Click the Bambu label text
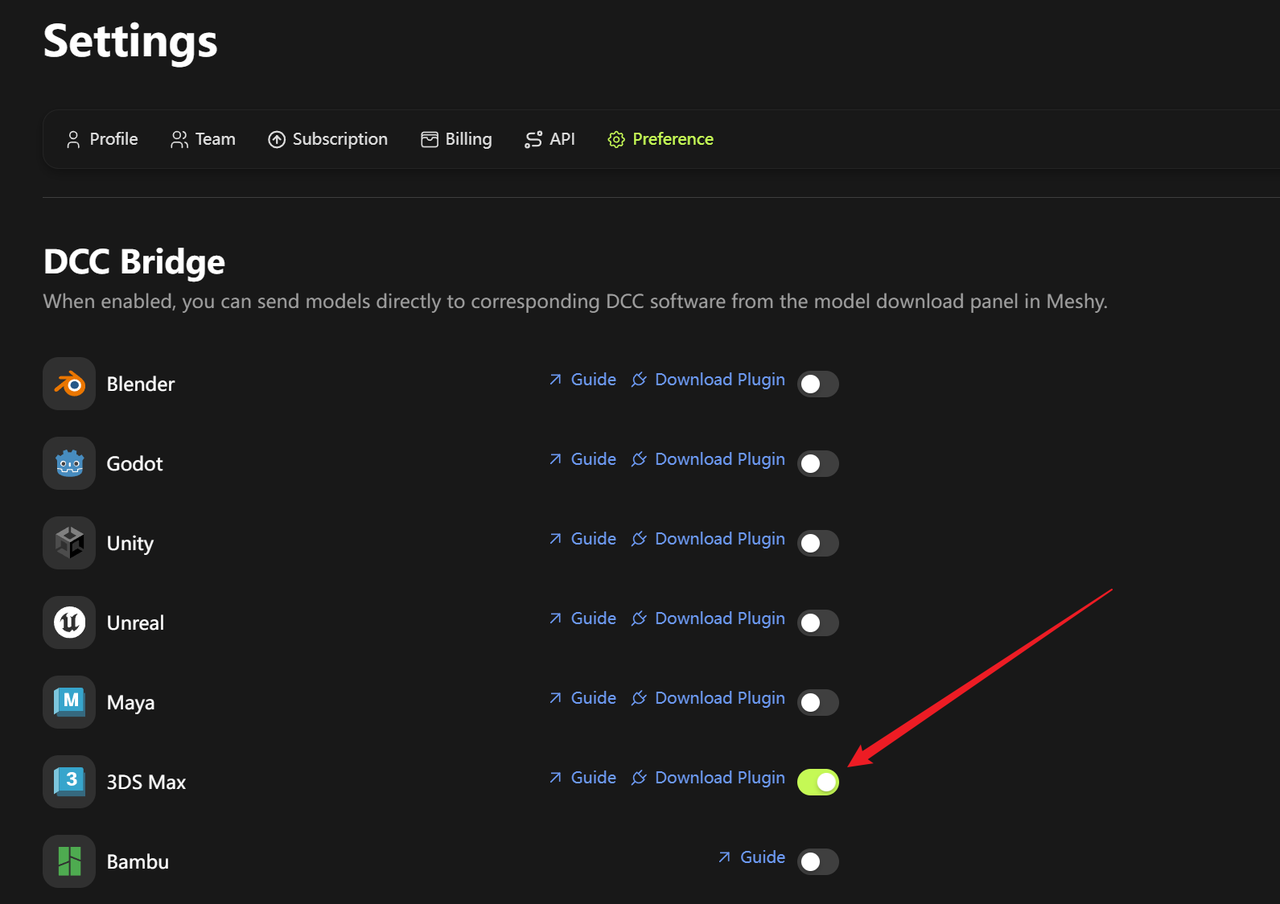This screenshot has height=904, width=1280. coord(138,861)
